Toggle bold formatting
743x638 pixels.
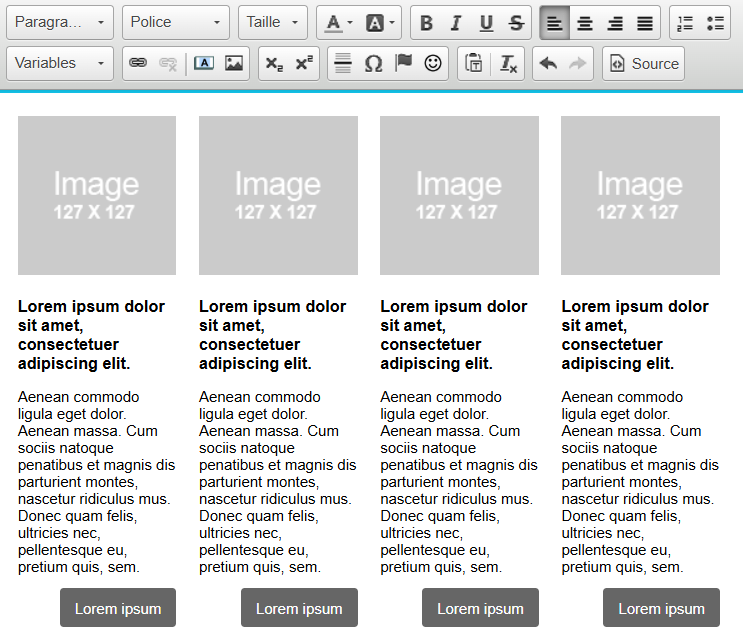tap(426, 23)
